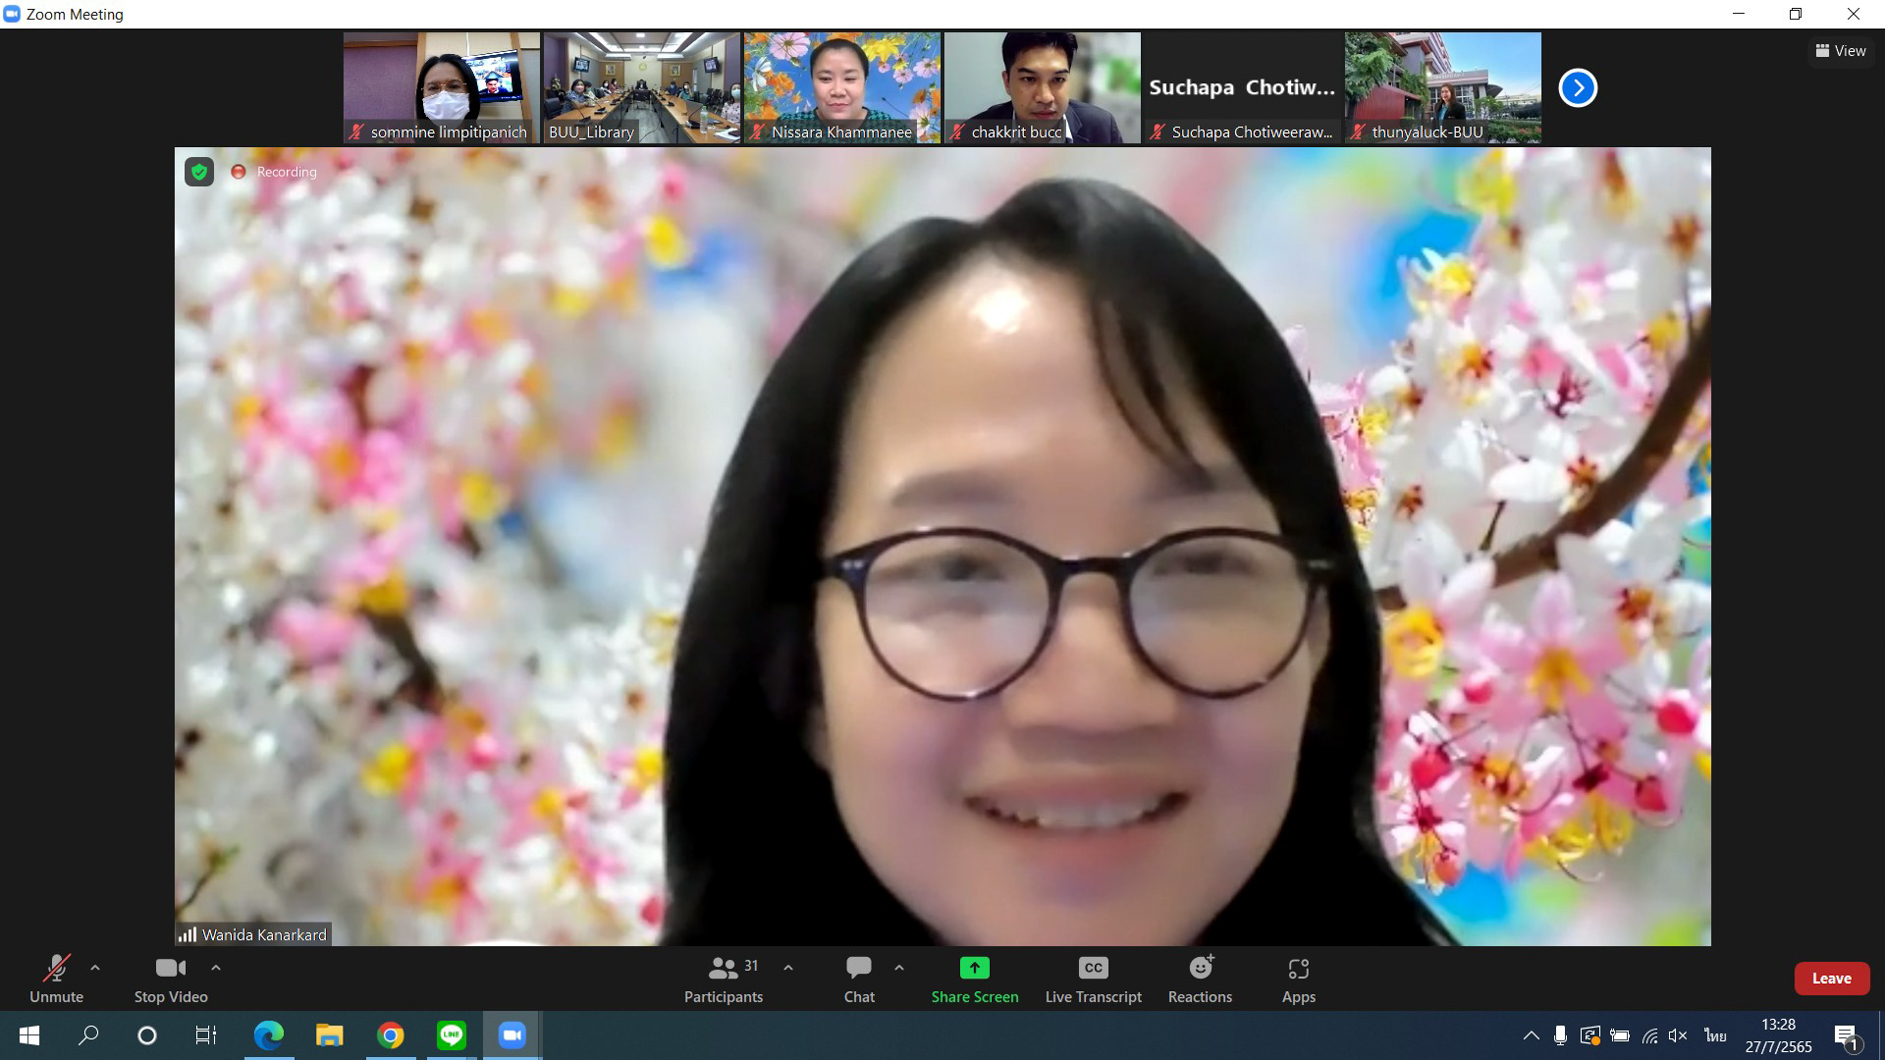Unmute the microphone

56,978
